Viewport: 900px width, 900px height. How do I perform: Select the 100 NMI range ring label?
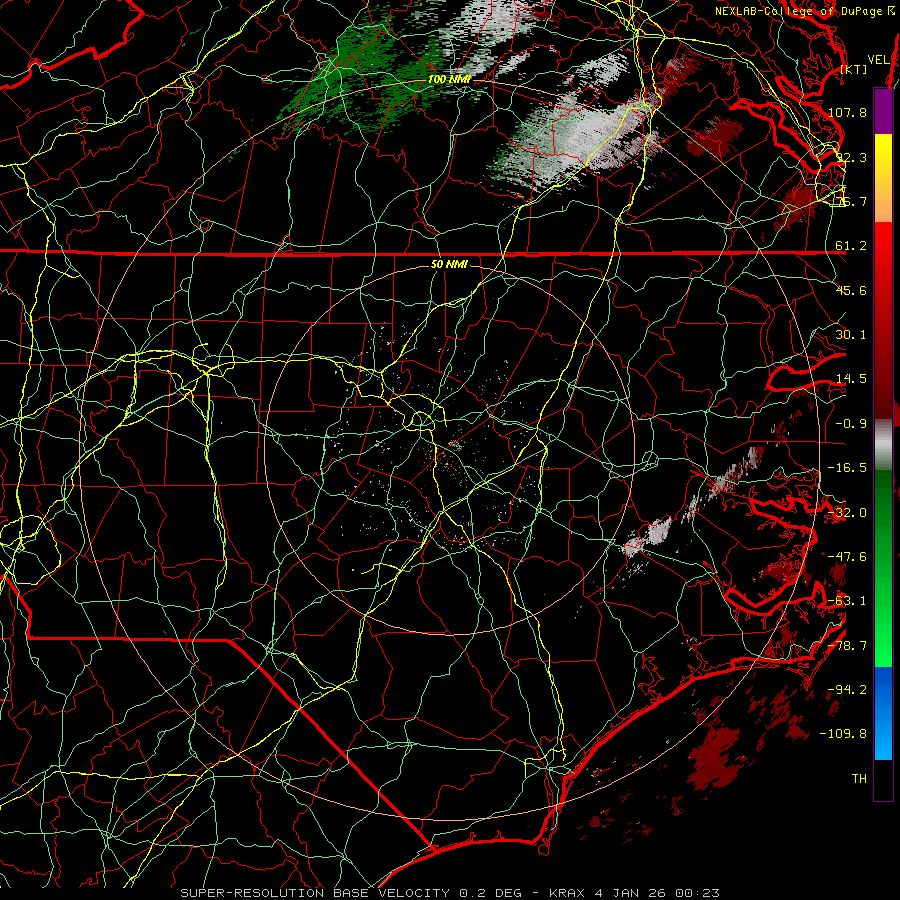coord(449,79)
